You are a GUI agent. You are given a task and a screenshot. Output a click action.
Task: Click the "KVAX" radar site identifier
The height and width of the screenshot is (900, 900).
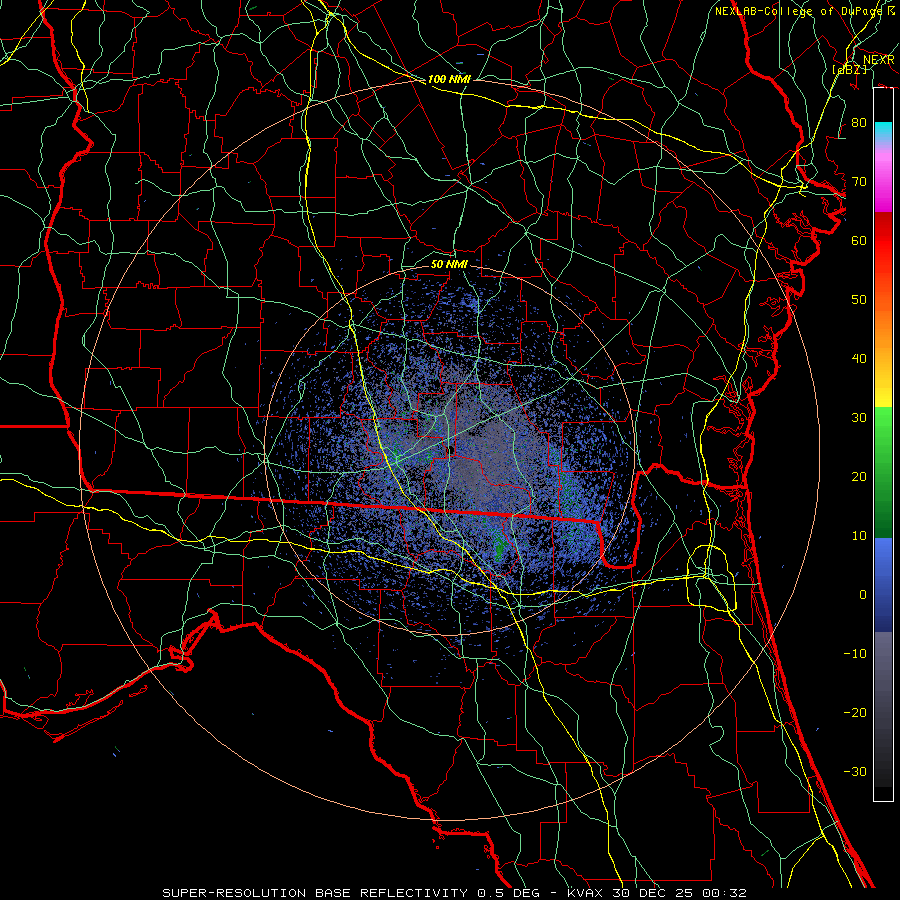pos(586,893)
